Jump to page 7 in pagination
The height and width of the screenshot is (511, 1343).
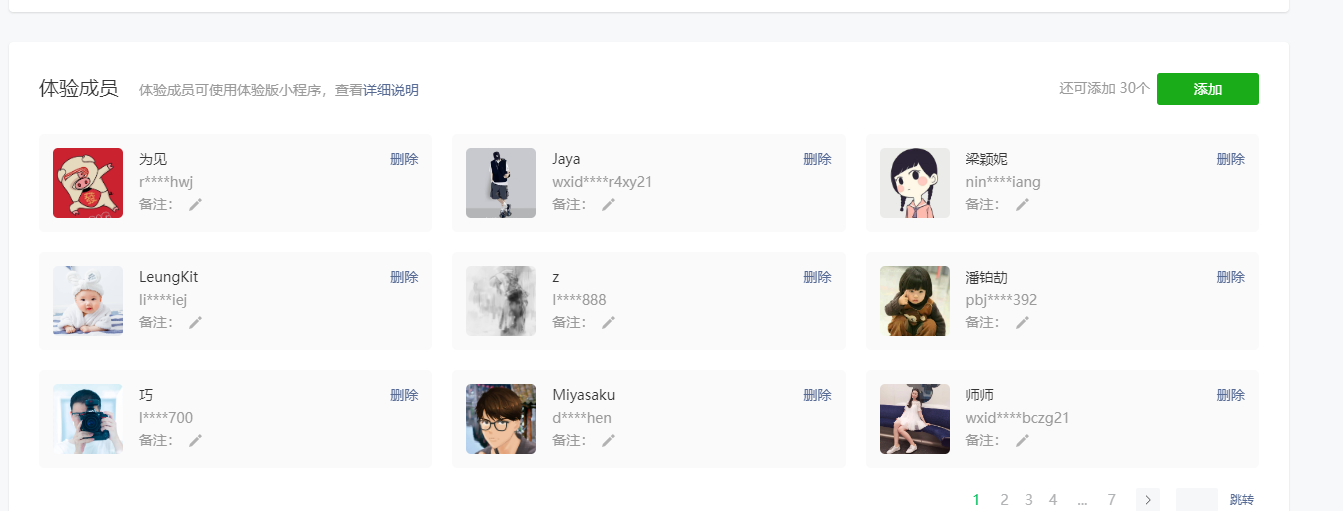1111,500
